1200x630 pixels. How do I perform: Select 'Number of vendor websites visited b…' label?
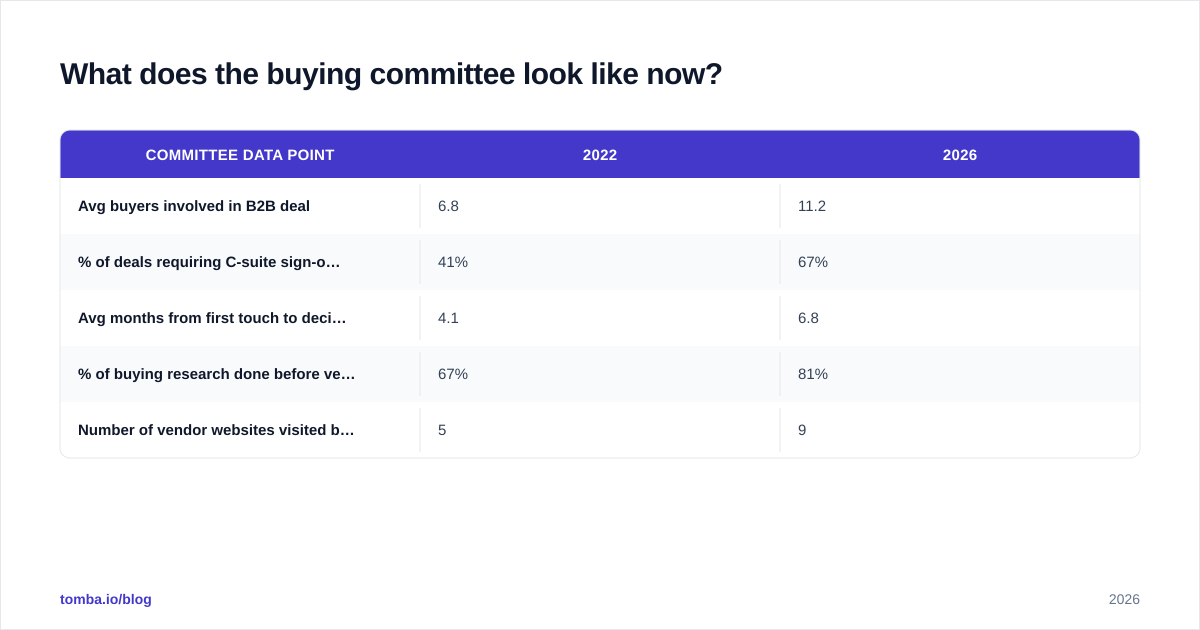pos(216,430)
